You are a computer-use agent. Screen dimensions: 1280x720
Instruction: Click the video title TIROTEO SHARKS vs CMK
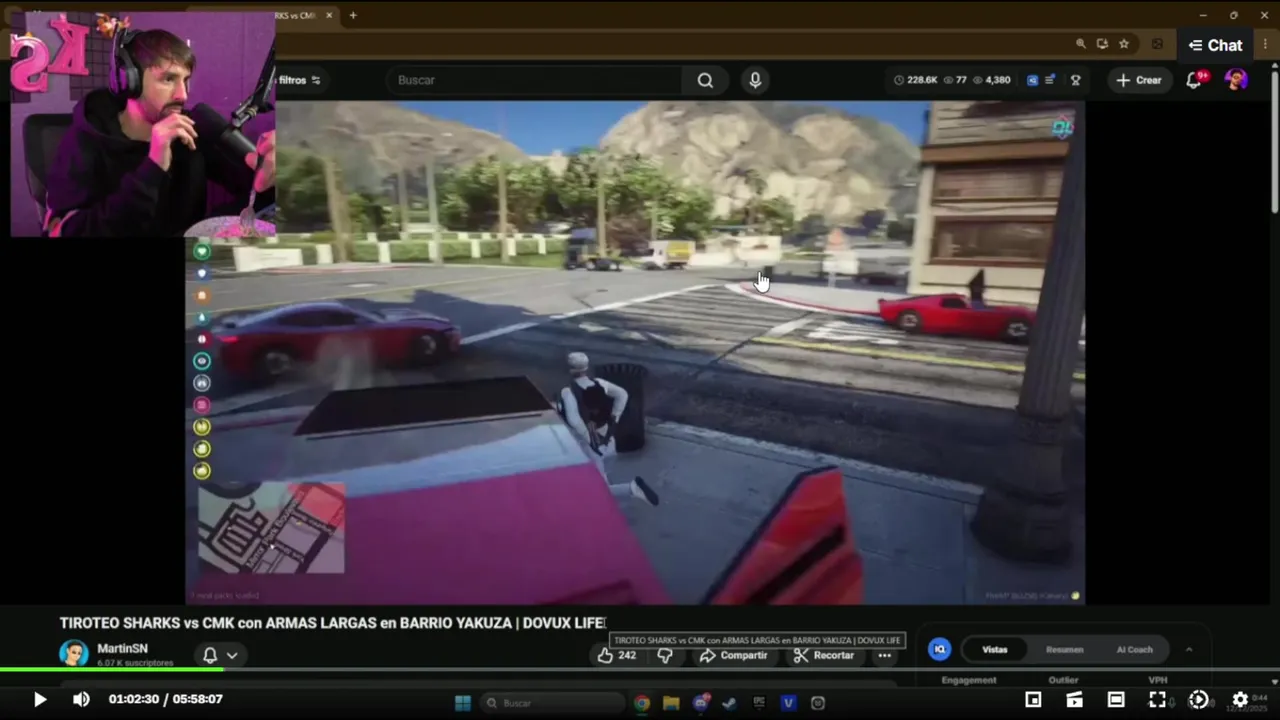click(332, 623)
